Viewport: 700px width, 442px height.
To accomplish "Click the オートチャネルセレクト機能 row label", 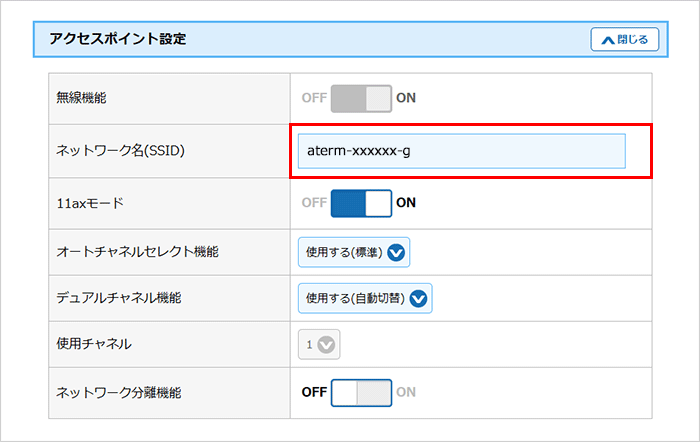I will click(137, 253).
